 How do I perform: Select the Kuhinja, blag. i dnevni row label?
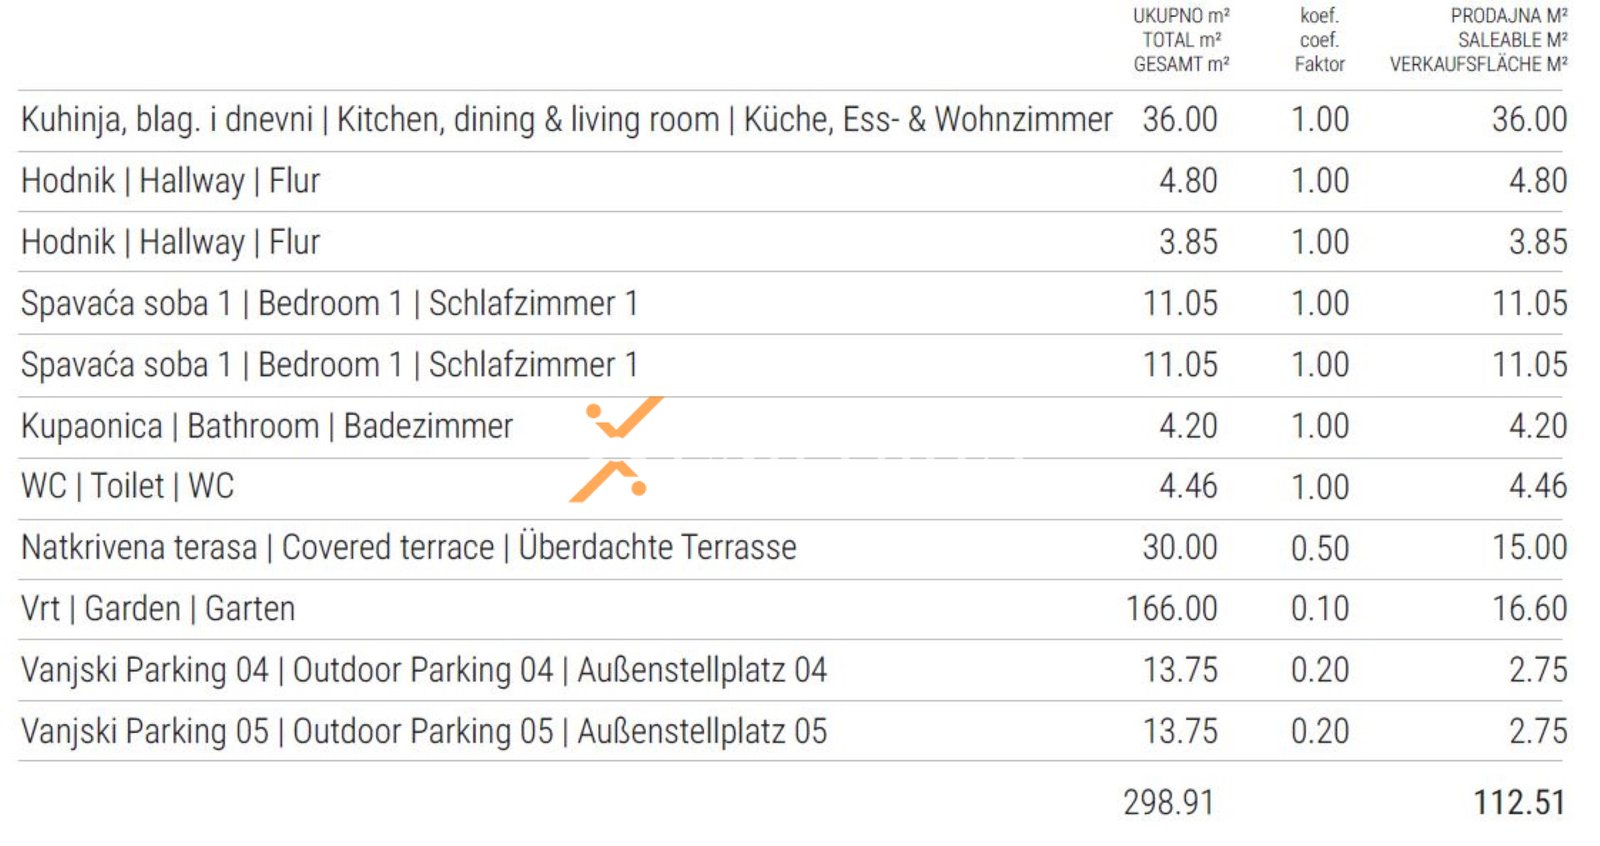566,120
